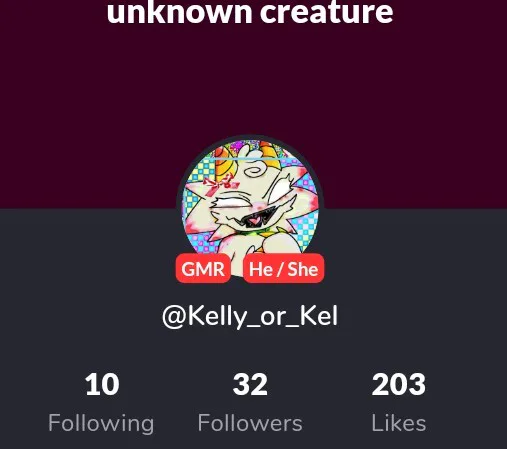Viewport: 507px width, 449px height.
Task: Click the 'unknown creature' display name
Action: tap(250, 12)
